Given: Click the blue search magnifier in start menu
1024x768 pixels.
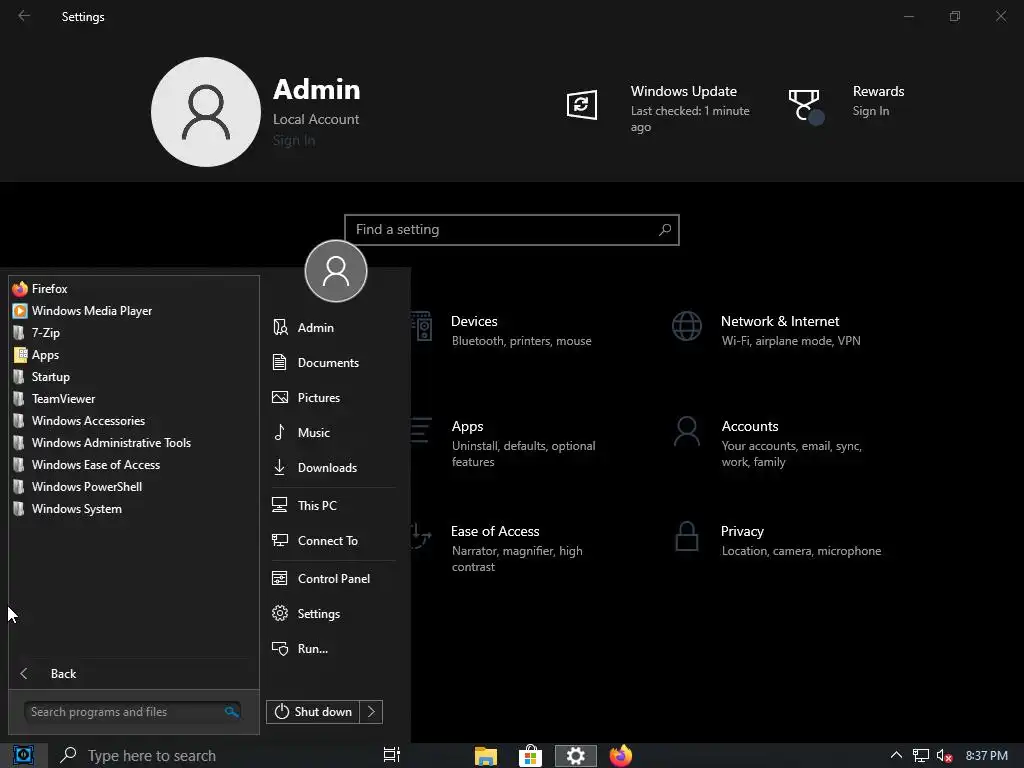Looking at the screenshot, I should coord(231,712).
